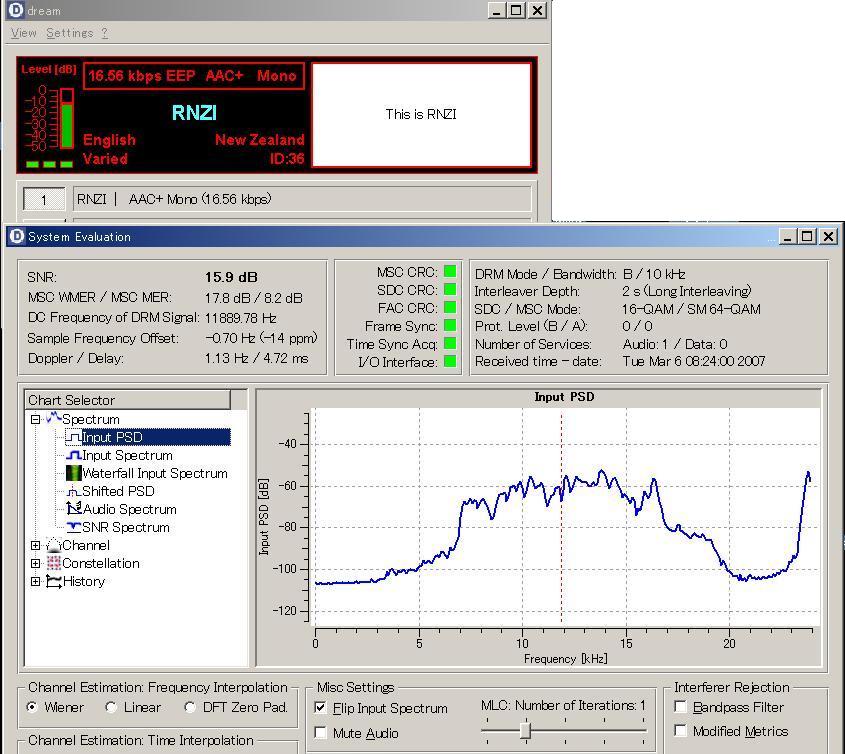This screenshot has width=845, height=754.
Task: Open the View menu in dream window
Action: click(24, 33)
